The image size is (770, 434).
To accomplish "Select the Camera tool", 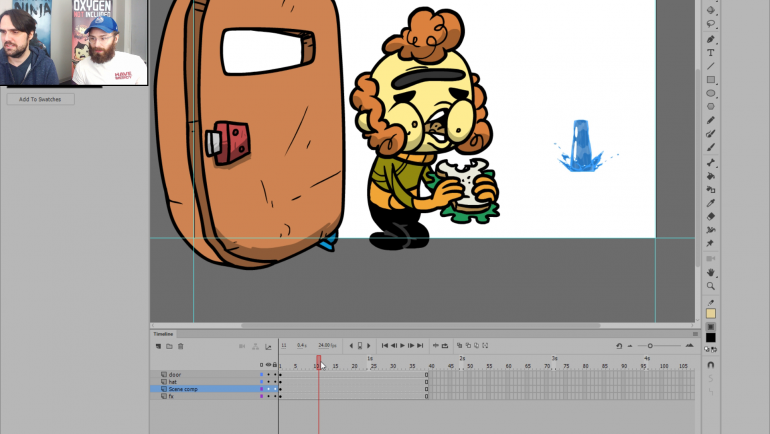I will pos(711,259).
